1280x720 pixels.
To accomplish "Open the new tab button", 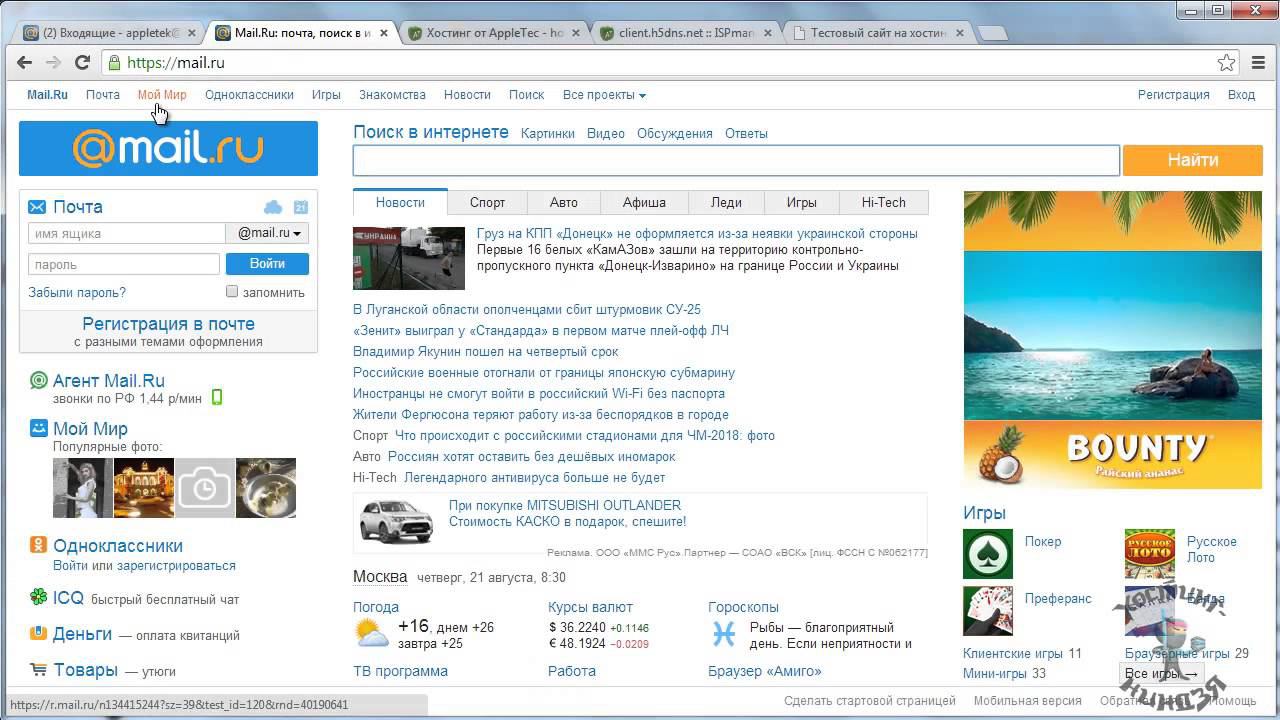I will 992,33.
